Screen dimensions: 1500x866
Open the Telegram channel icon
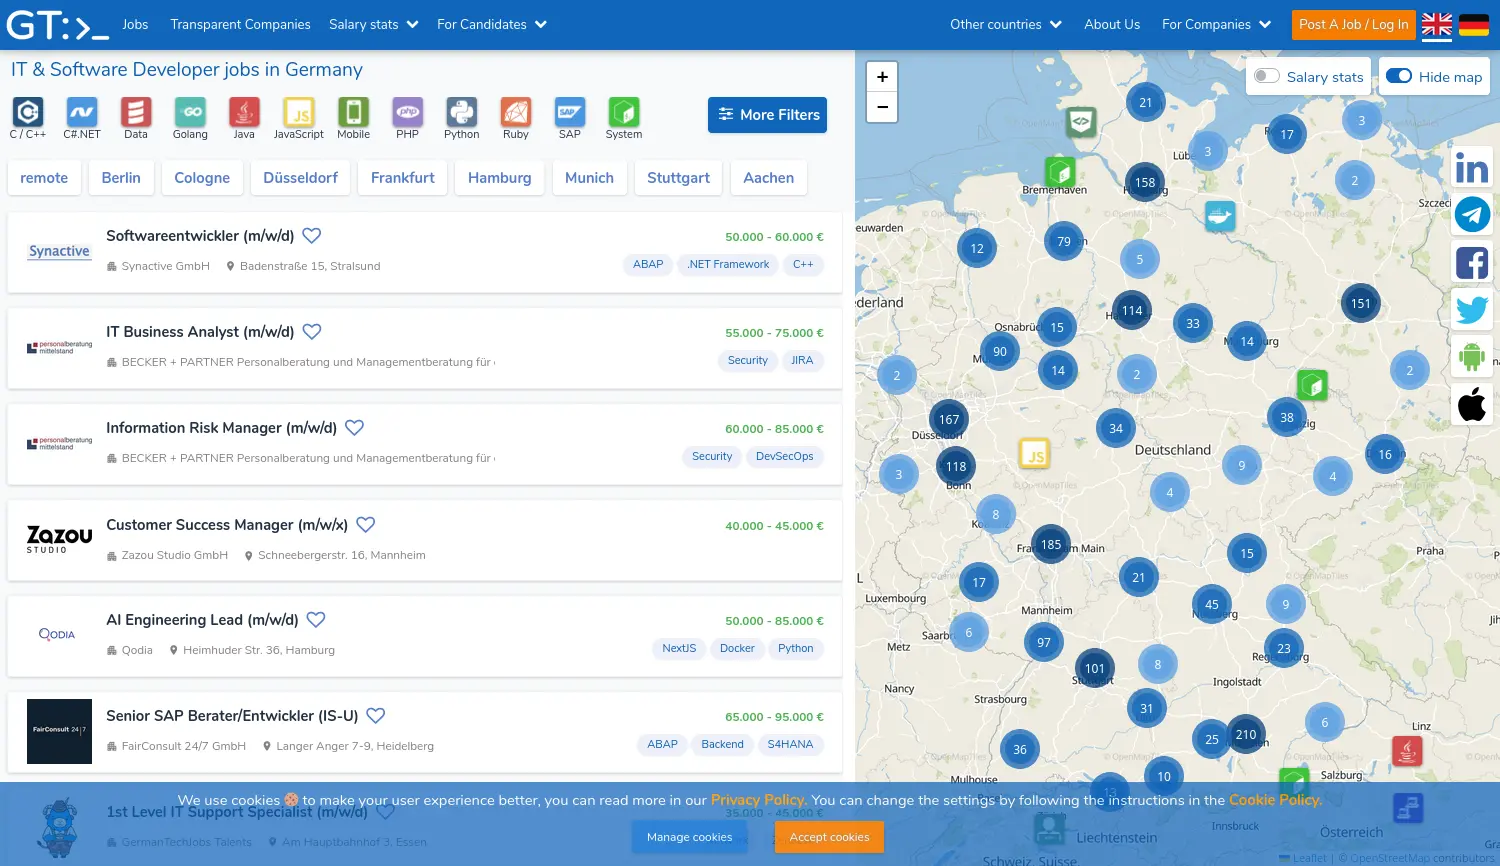(1471, 215)
